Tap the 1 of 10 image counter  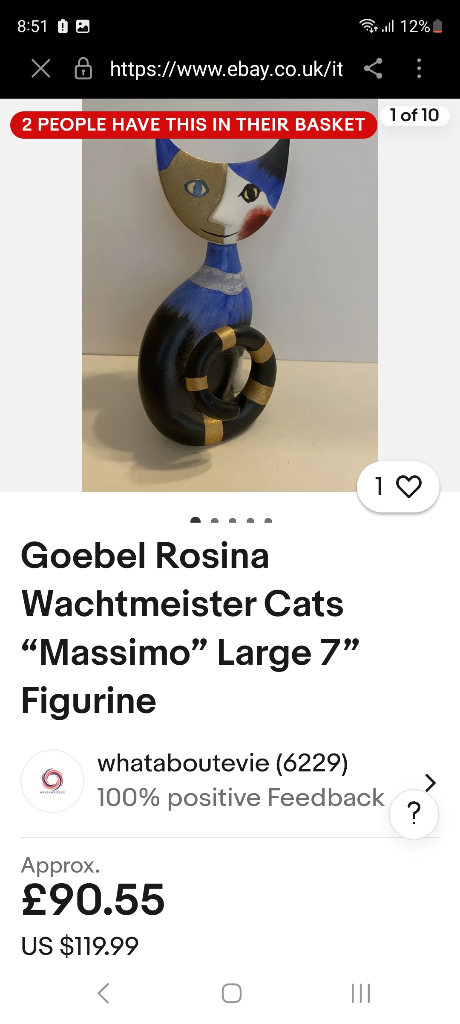(414, 116)
